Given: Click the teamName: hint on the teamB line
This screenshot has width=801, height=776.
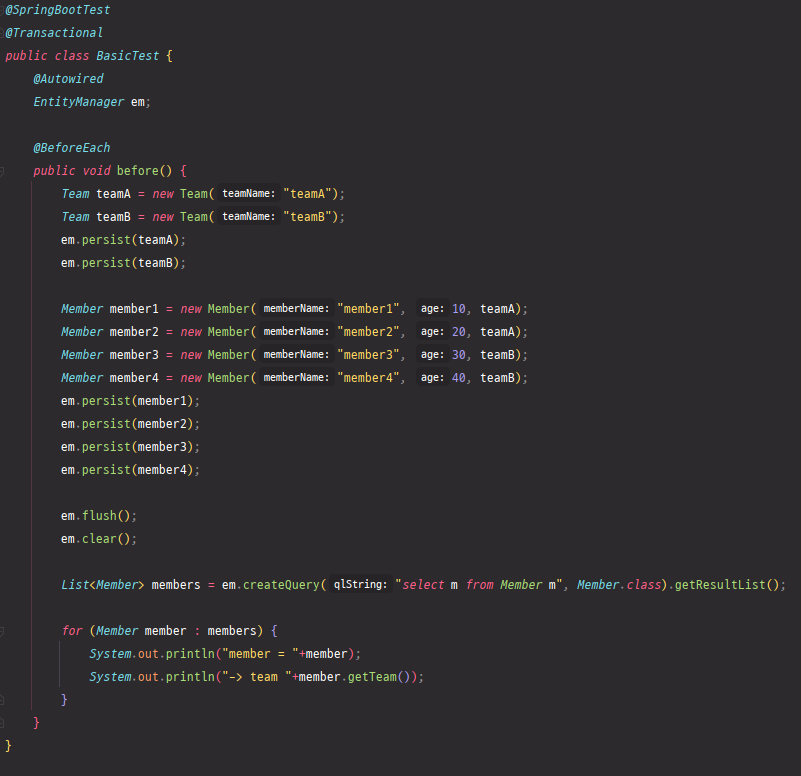Looking at the screenshot, I should (249, 217).
